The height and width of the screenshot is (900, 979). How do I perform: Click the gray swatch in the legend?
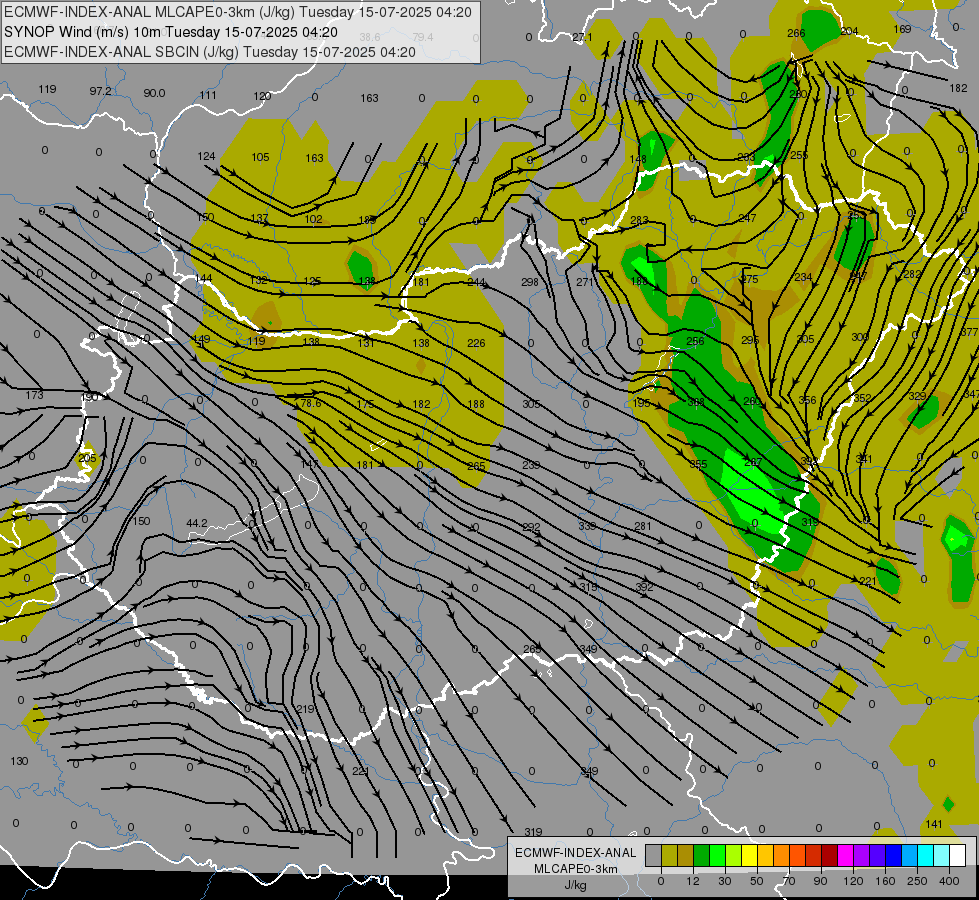point(654,855)
